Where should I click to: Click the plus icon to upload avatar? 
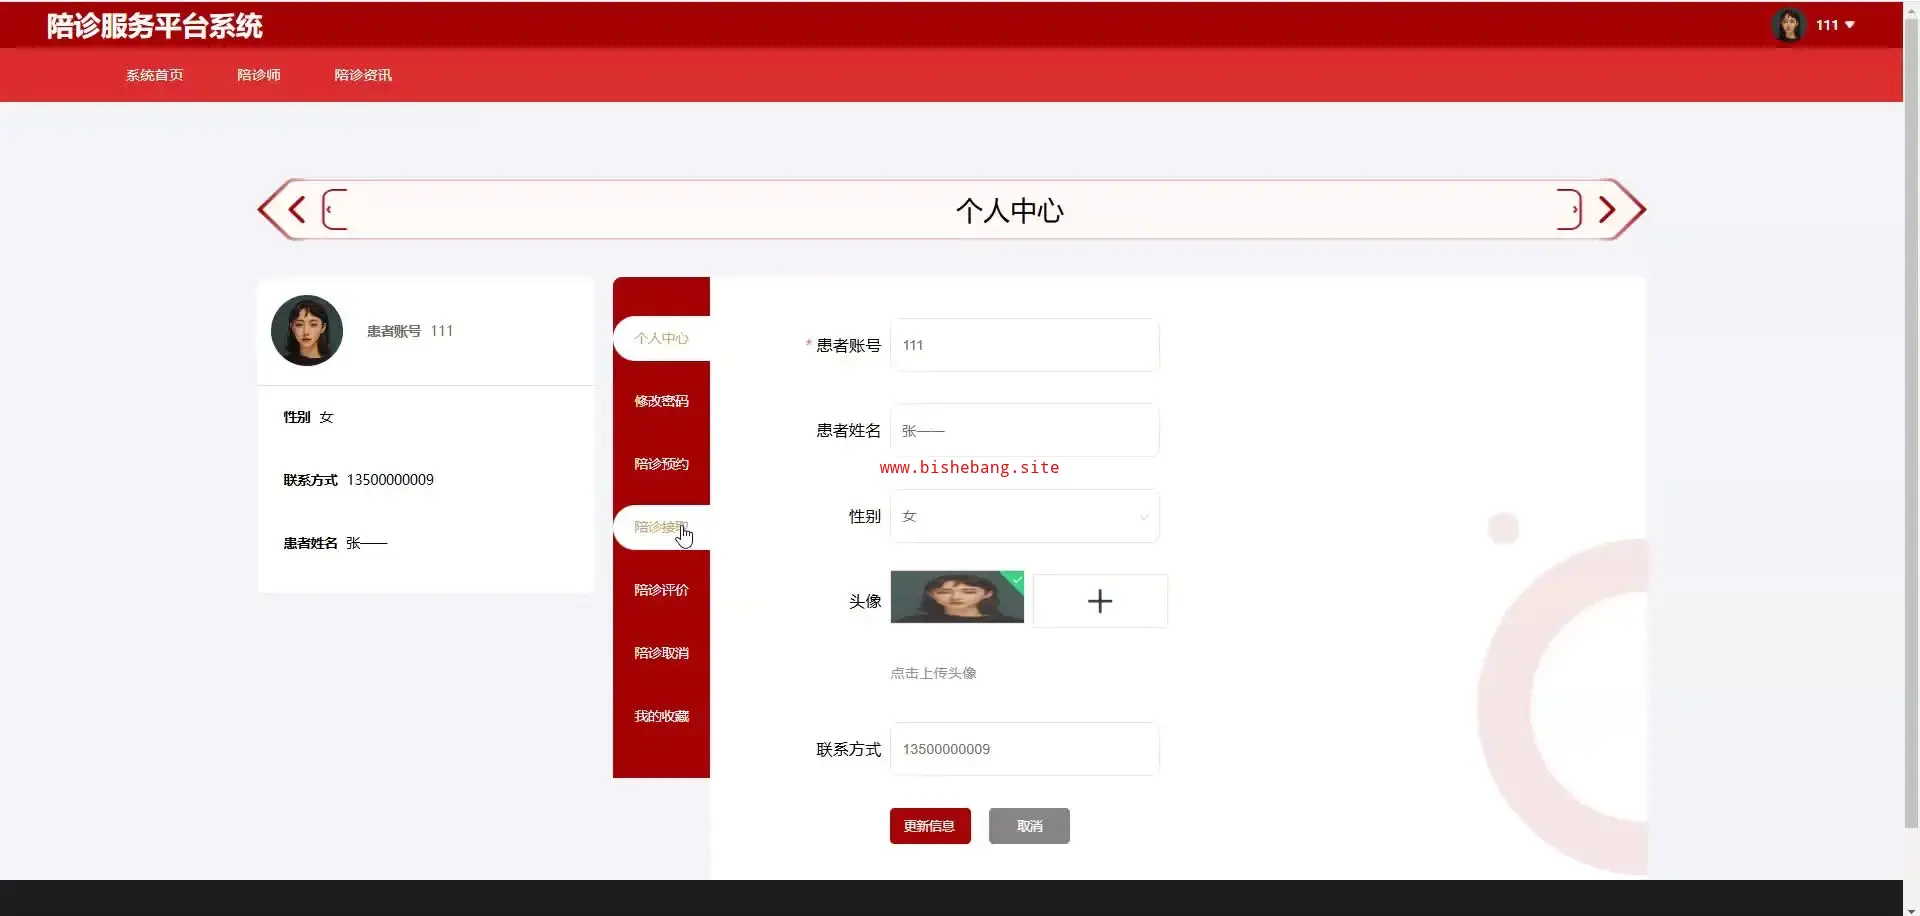tap(1100, 601)
